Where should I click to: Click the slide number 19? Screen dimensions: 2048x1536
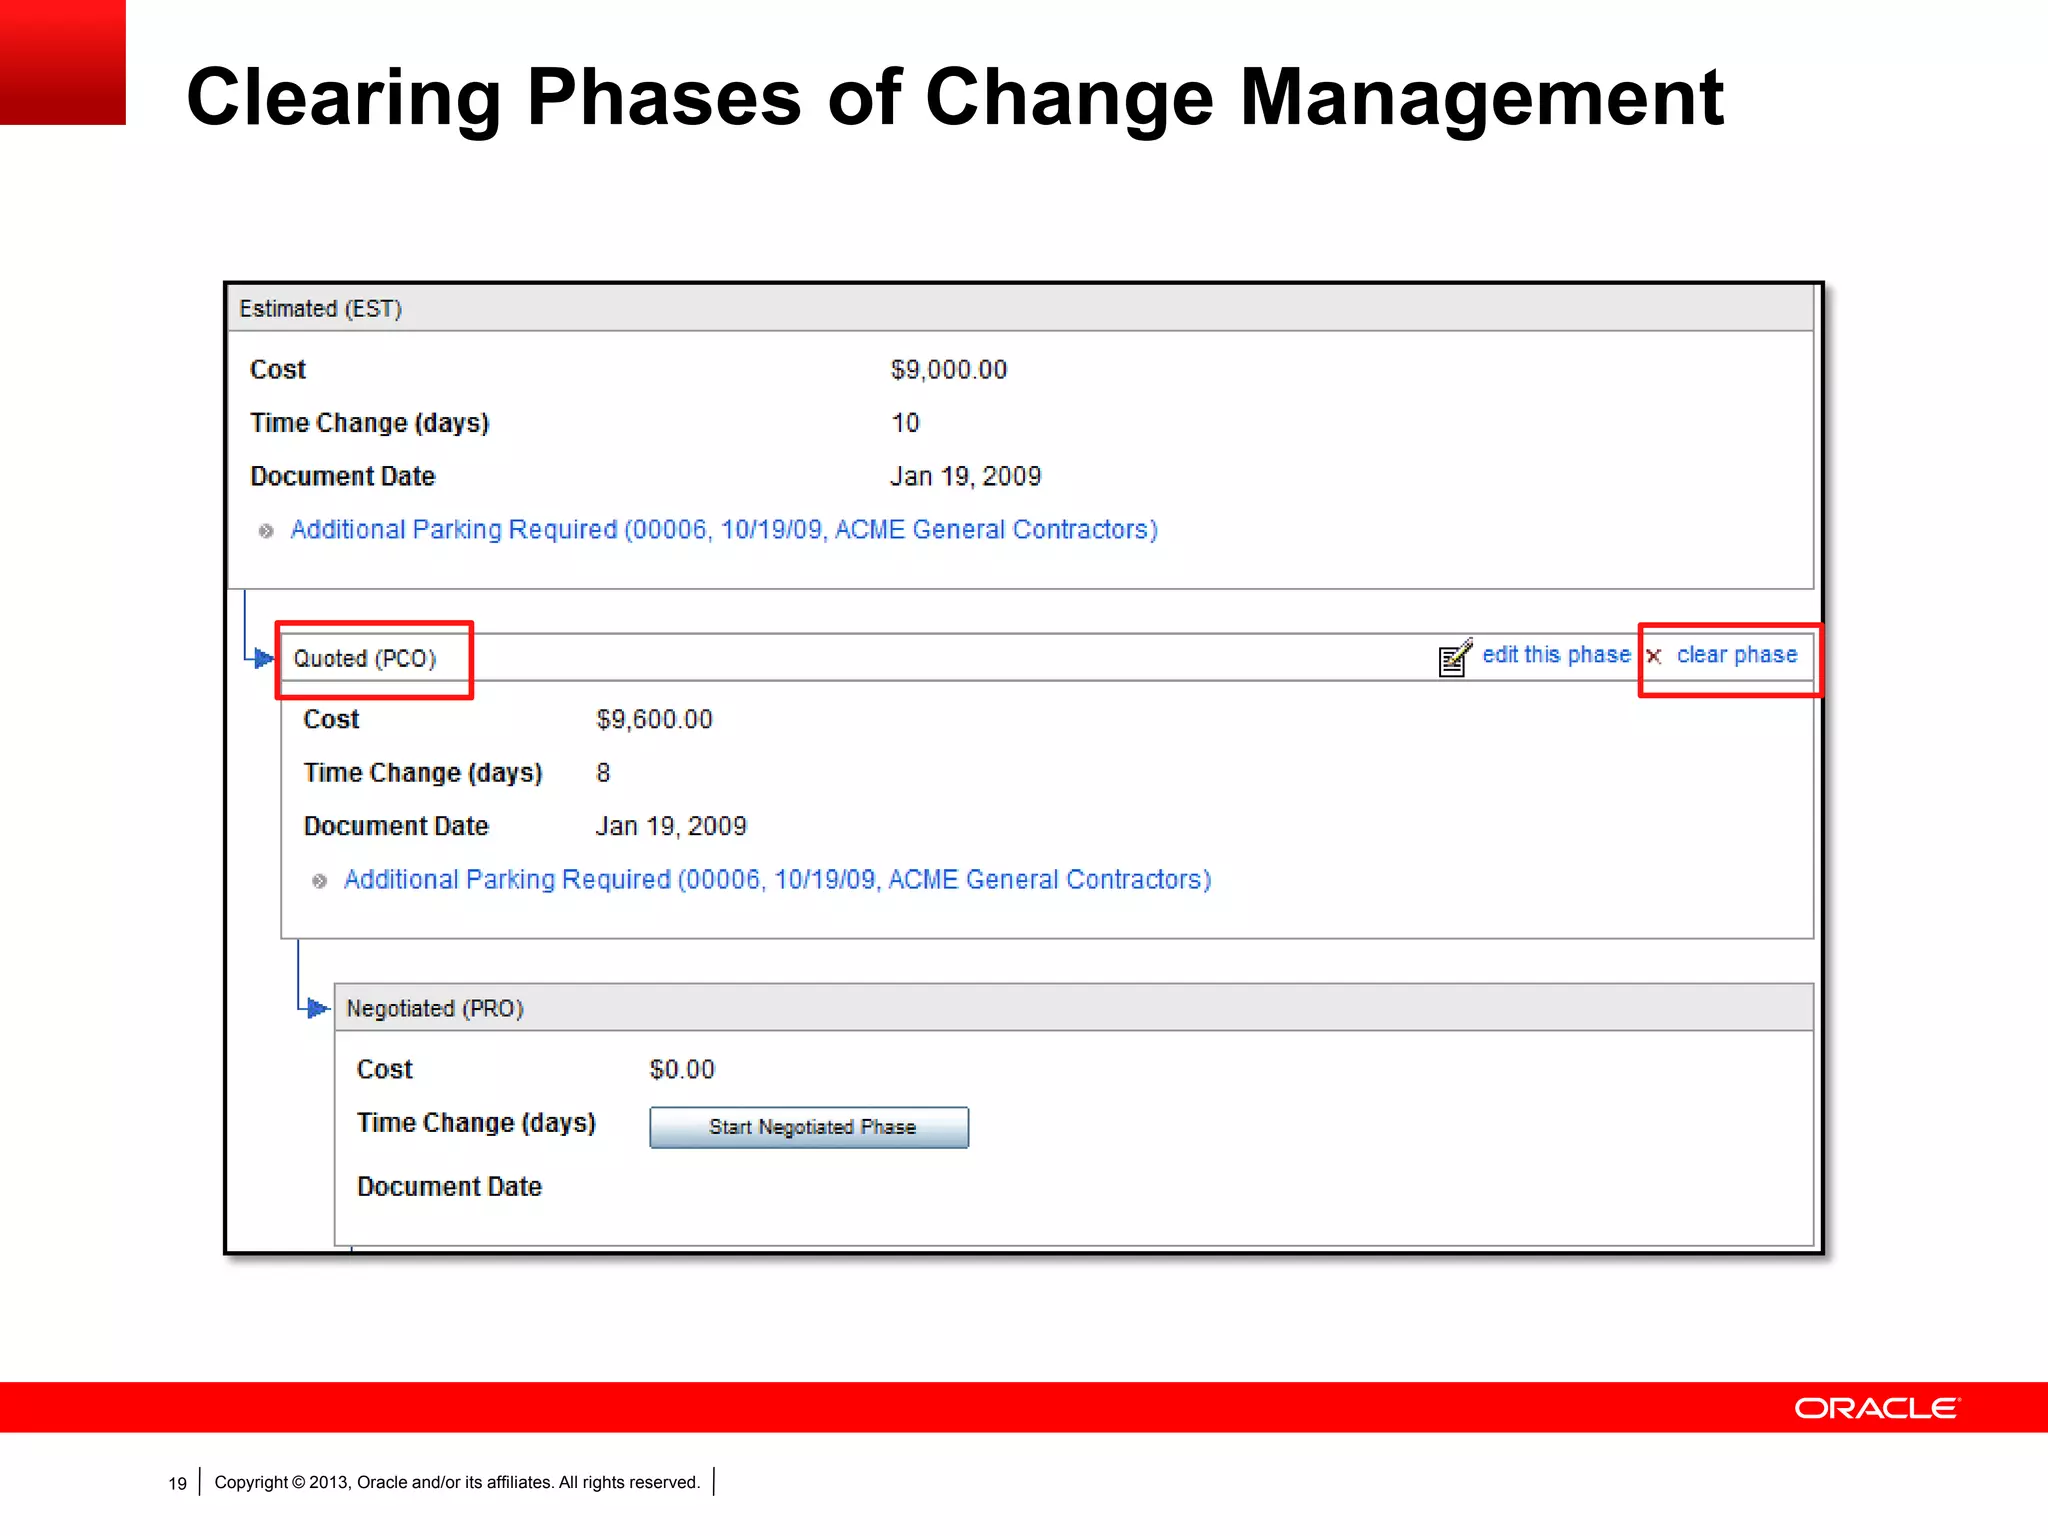[178, 1483]
